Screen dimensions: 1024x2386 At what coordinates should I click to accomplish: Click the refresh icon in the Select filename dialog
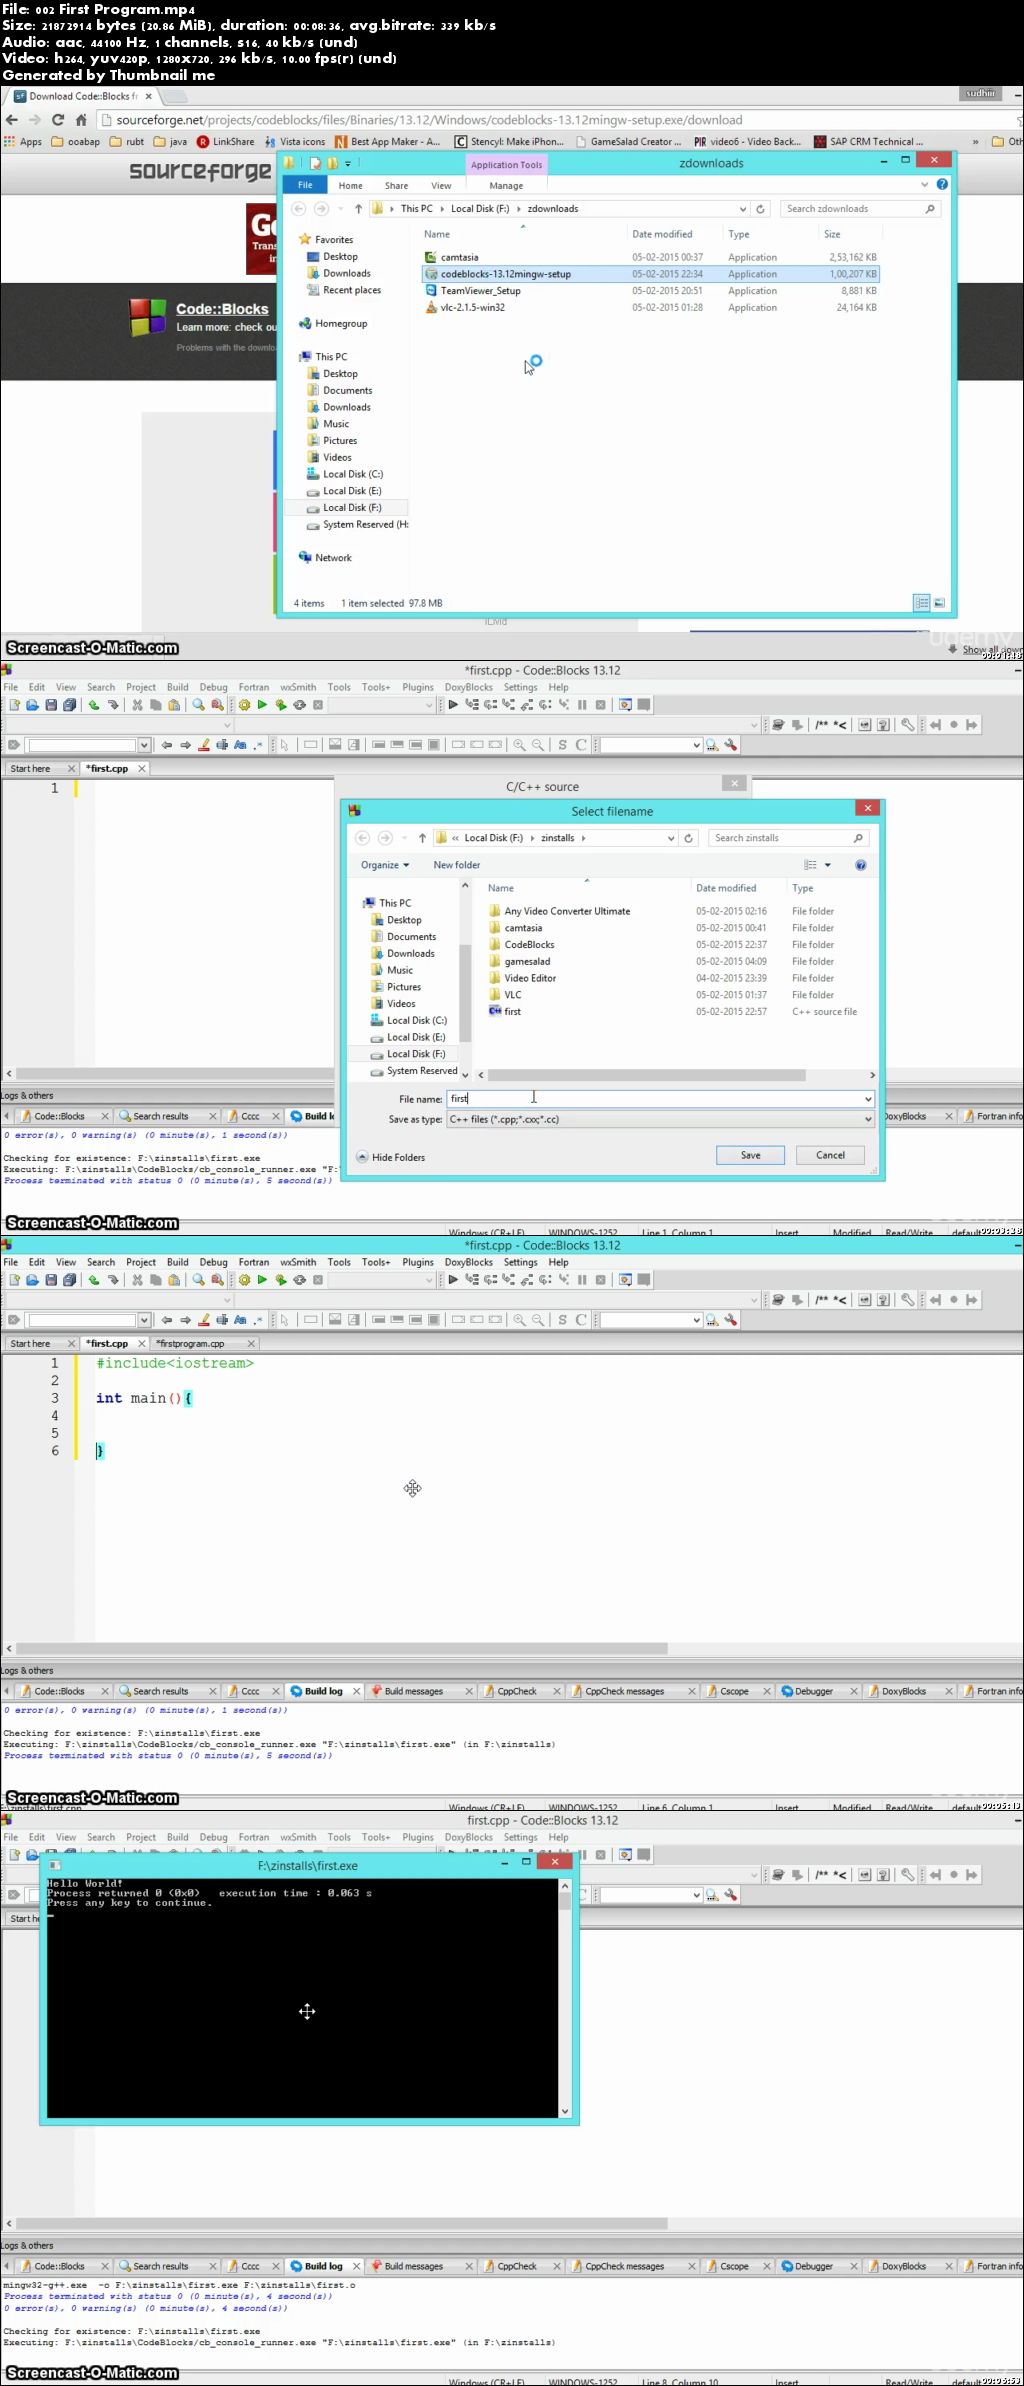pyautogui.click(x=688, y=838)
